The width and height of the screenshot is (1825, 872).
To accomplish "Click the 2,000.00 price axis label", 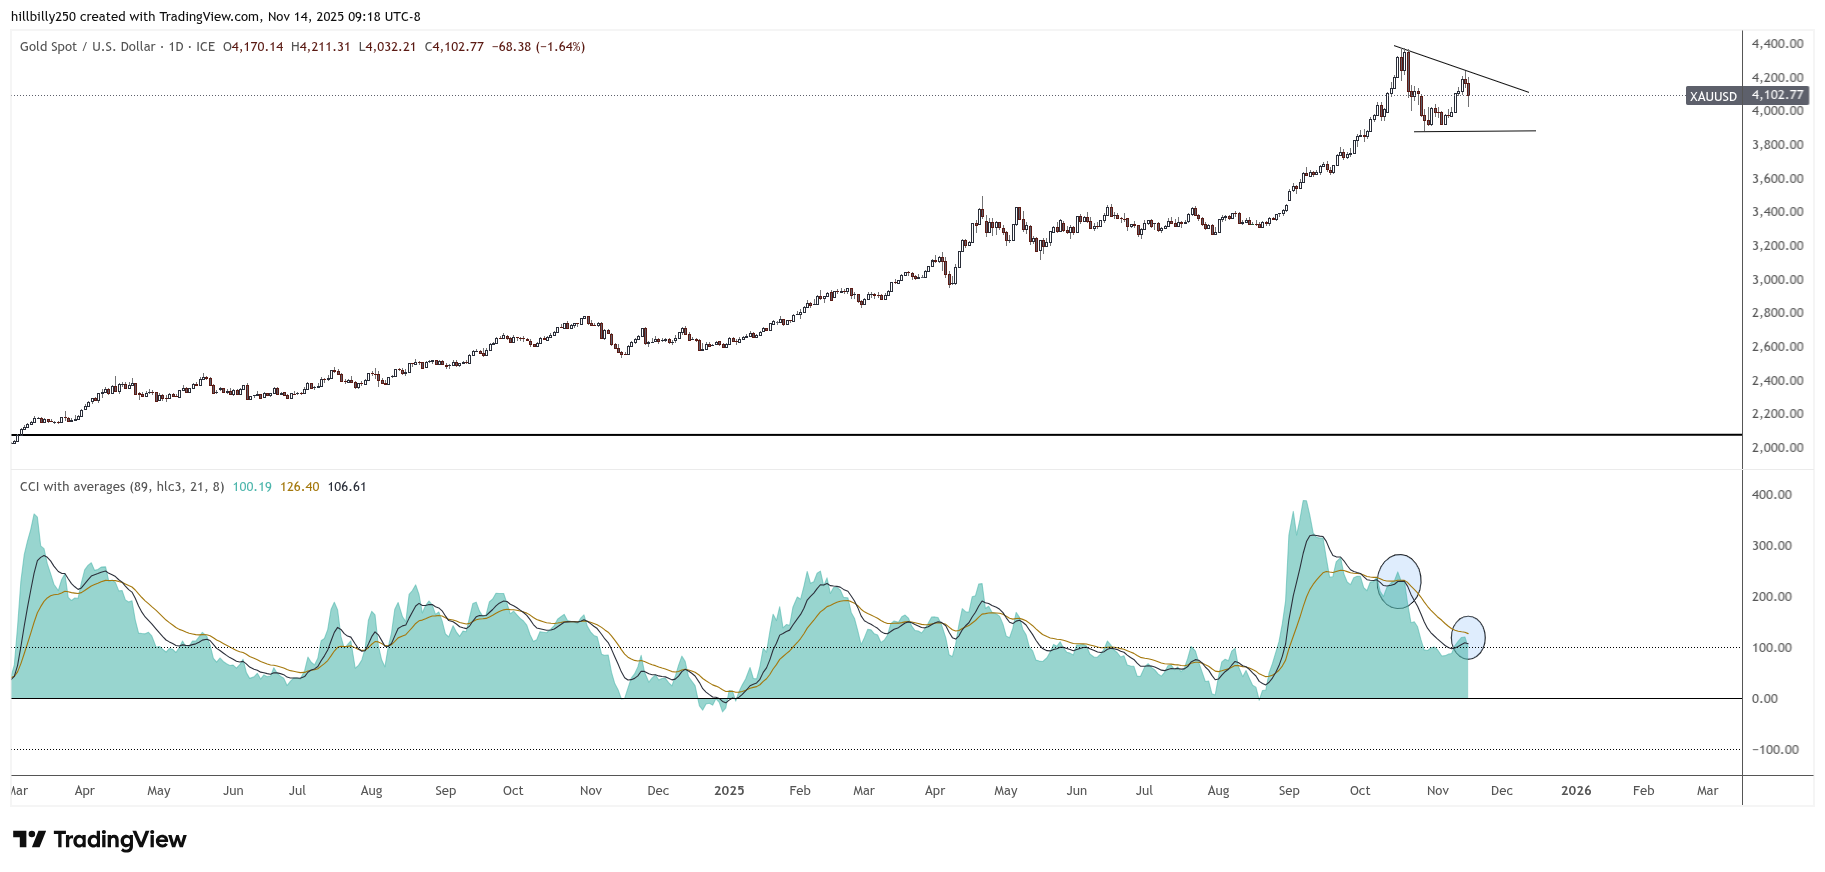I will click(1777, 448).
